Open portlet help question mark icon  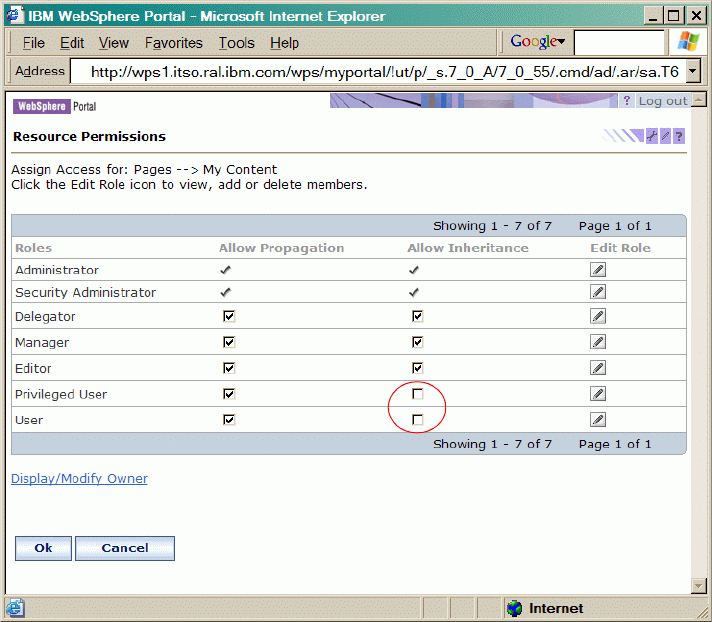(x=678, y=136)
